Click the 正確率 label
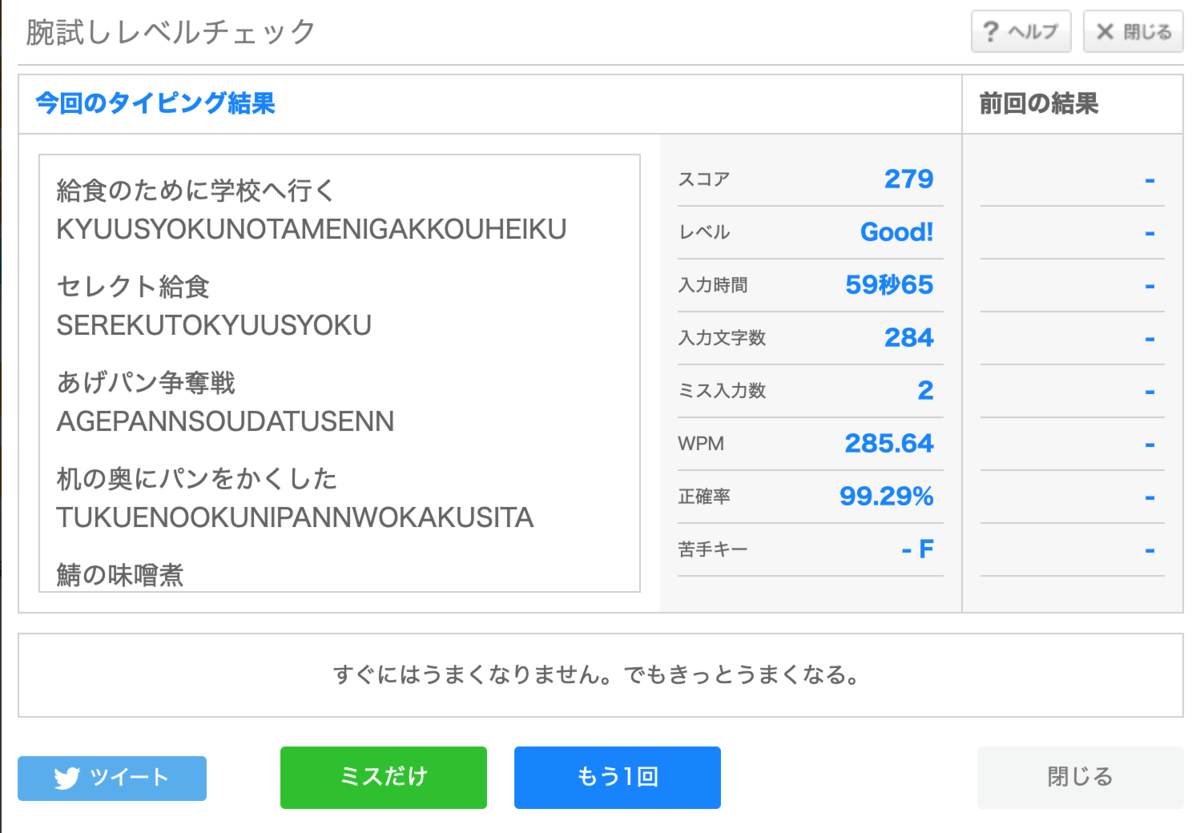Image resolution: width=1200 pixels, height=833 pixels. [704, 497]
